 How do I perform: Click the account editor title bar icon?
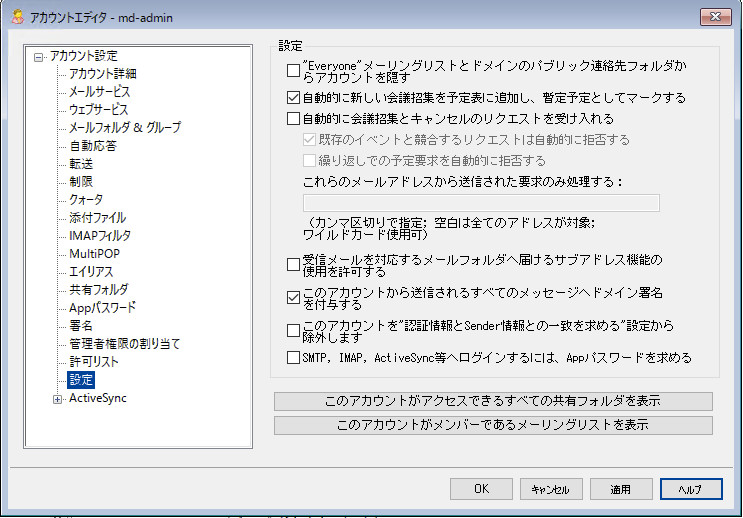[17, 16]
